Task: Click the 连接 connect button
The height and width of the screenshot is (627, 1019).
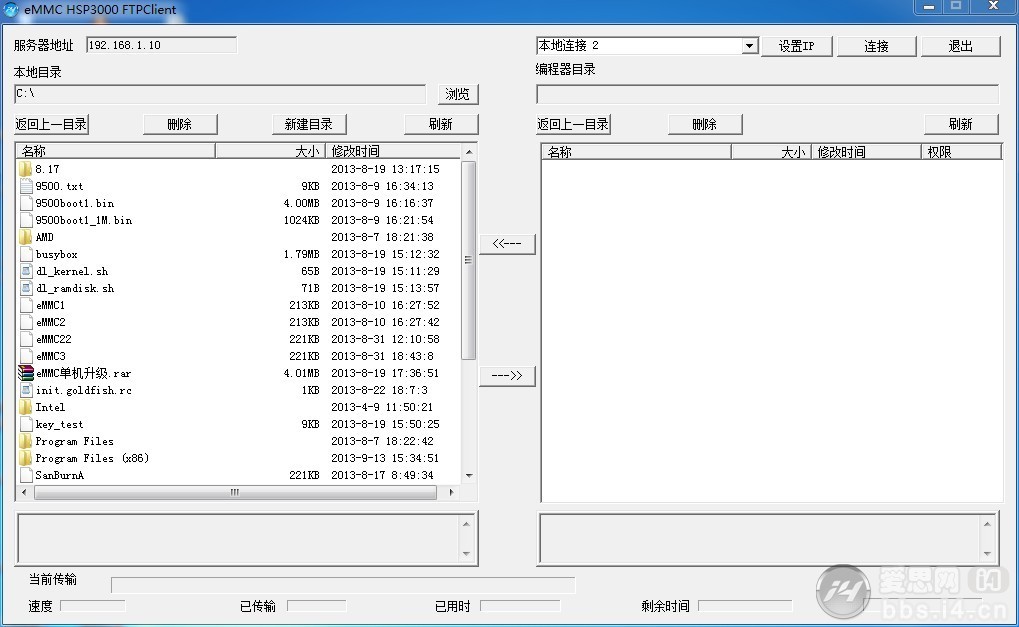Action: pos(877,46)
